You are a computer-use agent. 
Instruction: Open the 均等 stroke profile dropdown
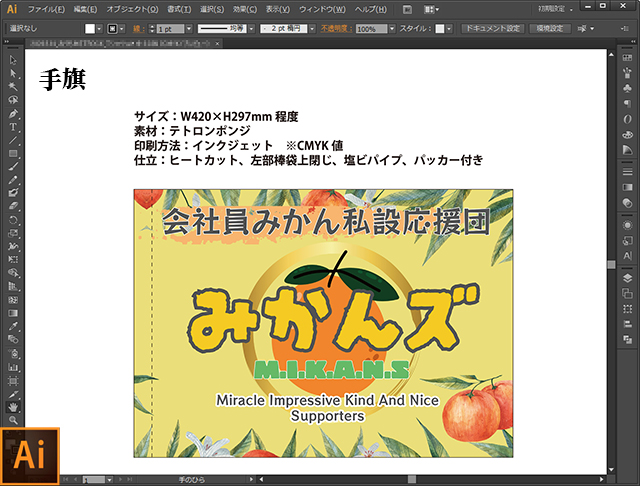(251, 29)
